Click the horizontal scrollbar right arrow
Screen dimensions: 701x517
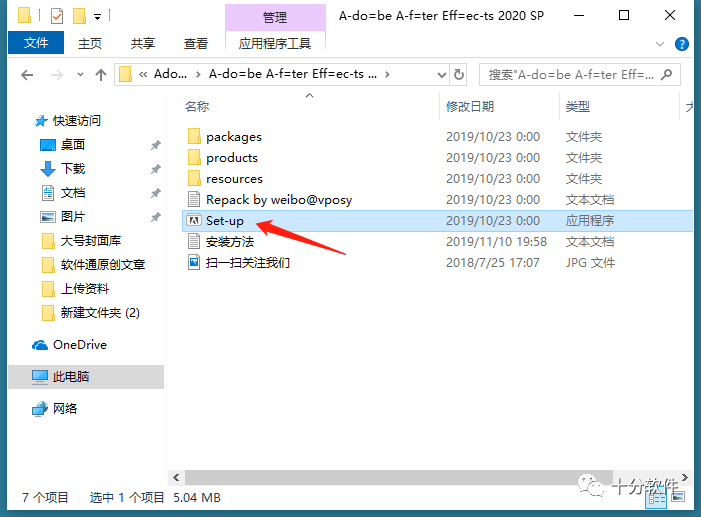(x=684, y=478)
